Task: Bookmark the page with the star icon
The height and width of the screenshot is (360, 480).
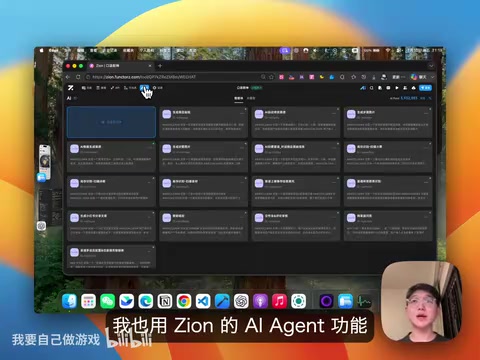Action: [271, 77]
